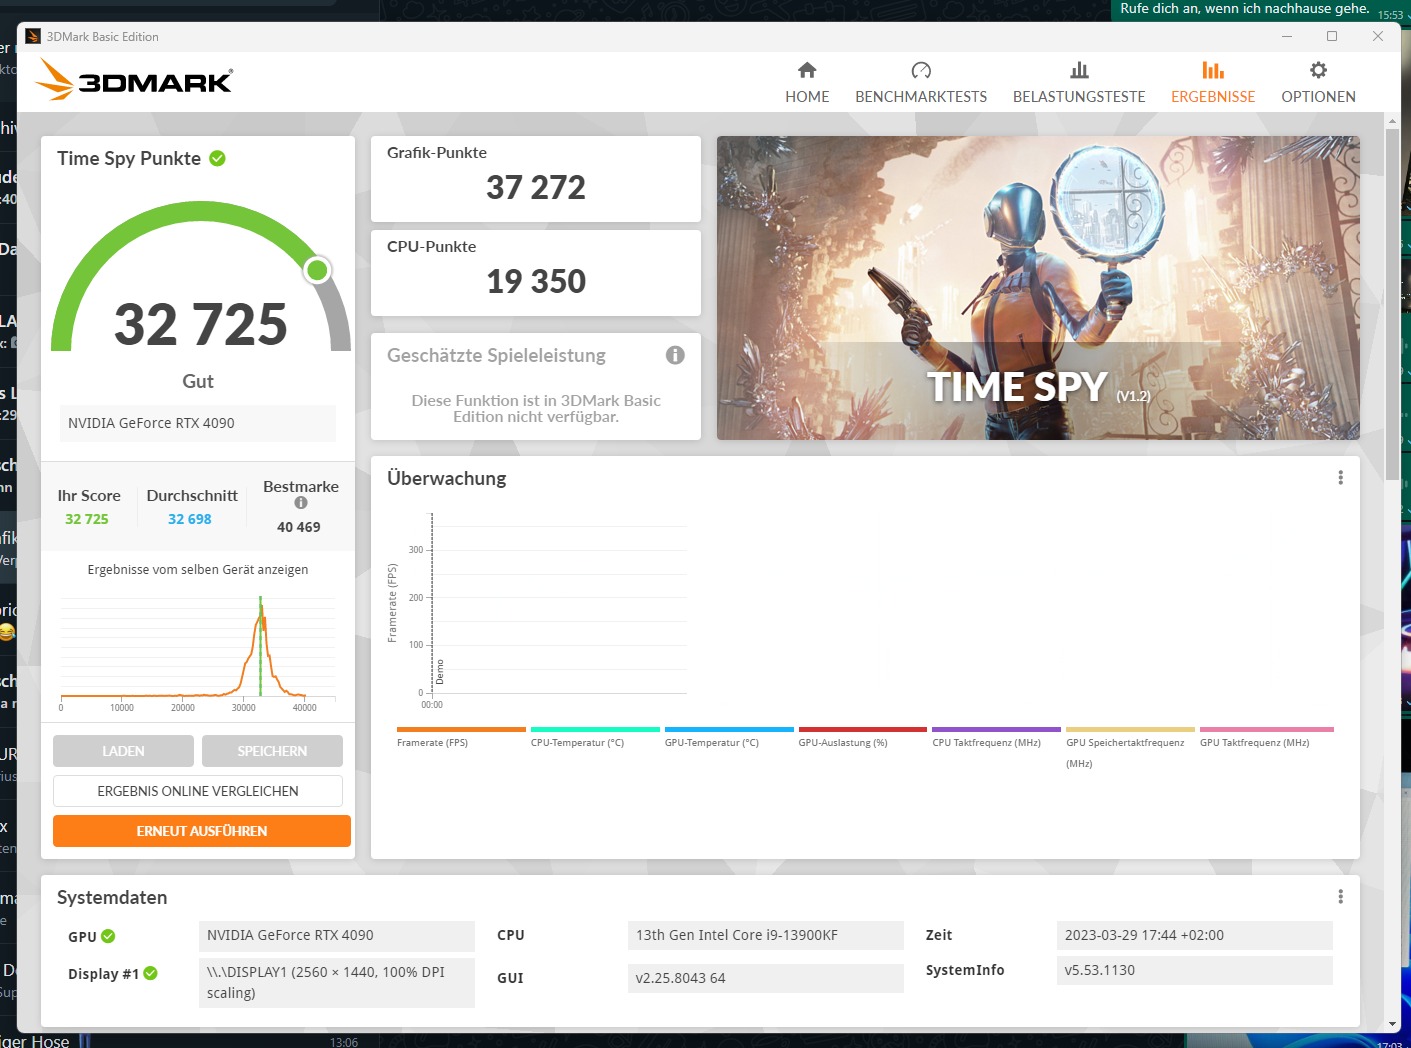Click Bestmarke value 40 469

click(x=299, y=527)
